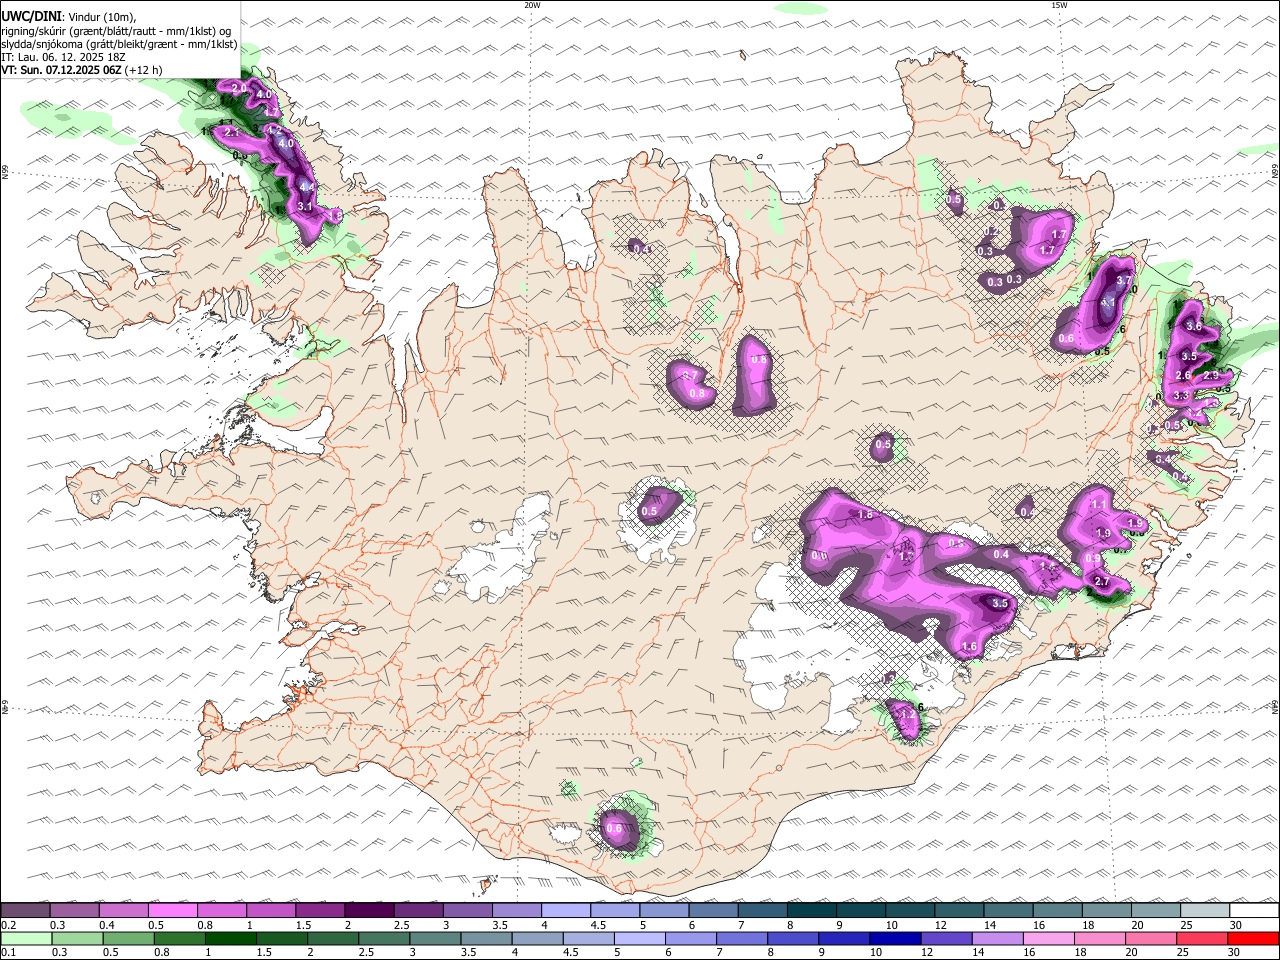Click the 20W longitude label
Viewport: 1280px width, 960px height.
(x=532, y=5)
